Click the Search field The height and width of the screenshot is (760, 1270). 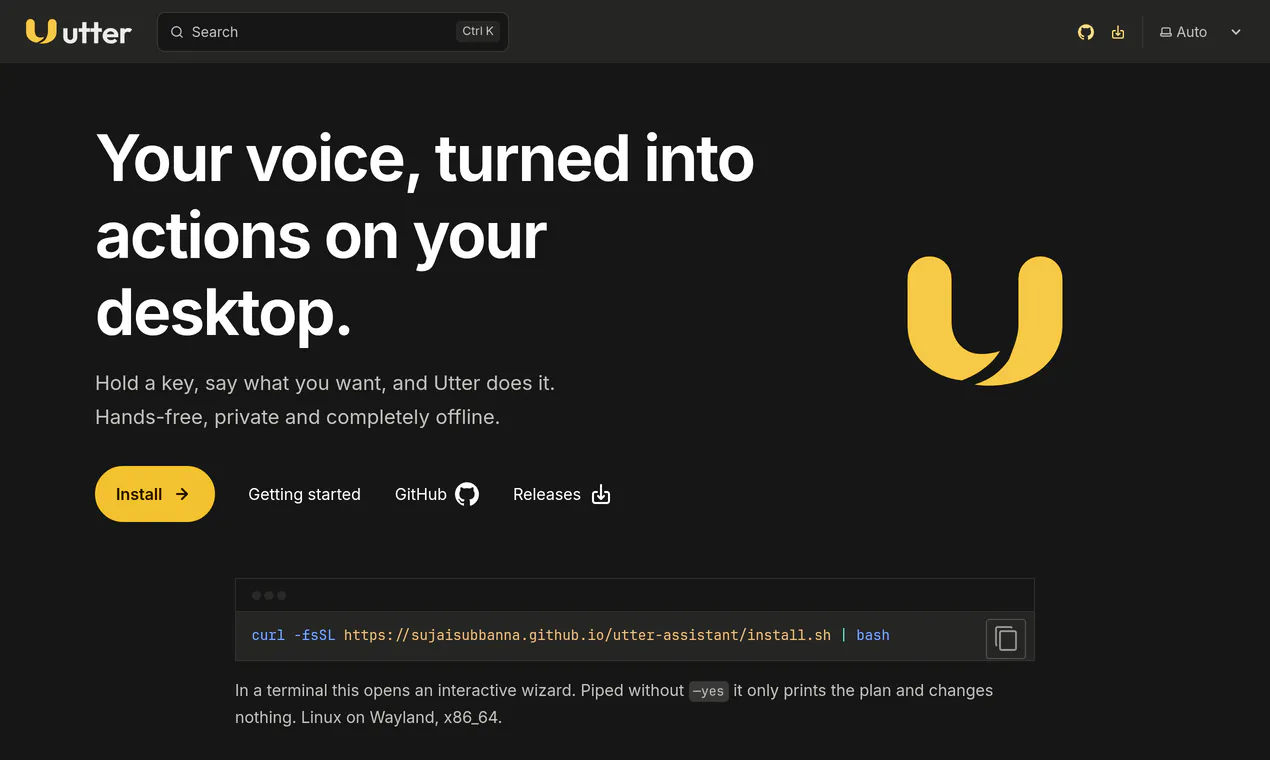click(x=333, y=32)
